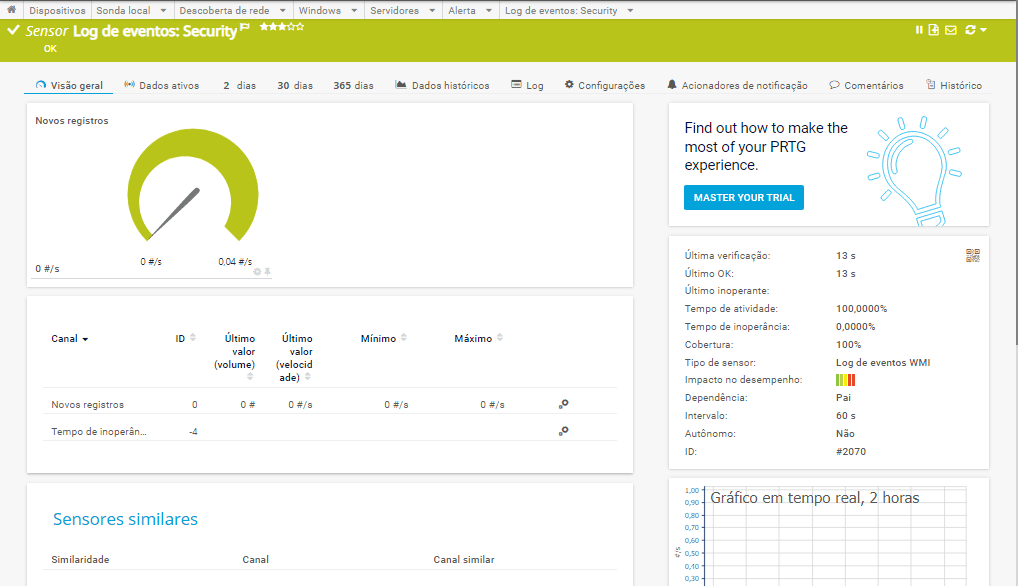Pause the sensor with pause icon
The width and height of the screenshot is (1018, 586).
coord(919,30)
